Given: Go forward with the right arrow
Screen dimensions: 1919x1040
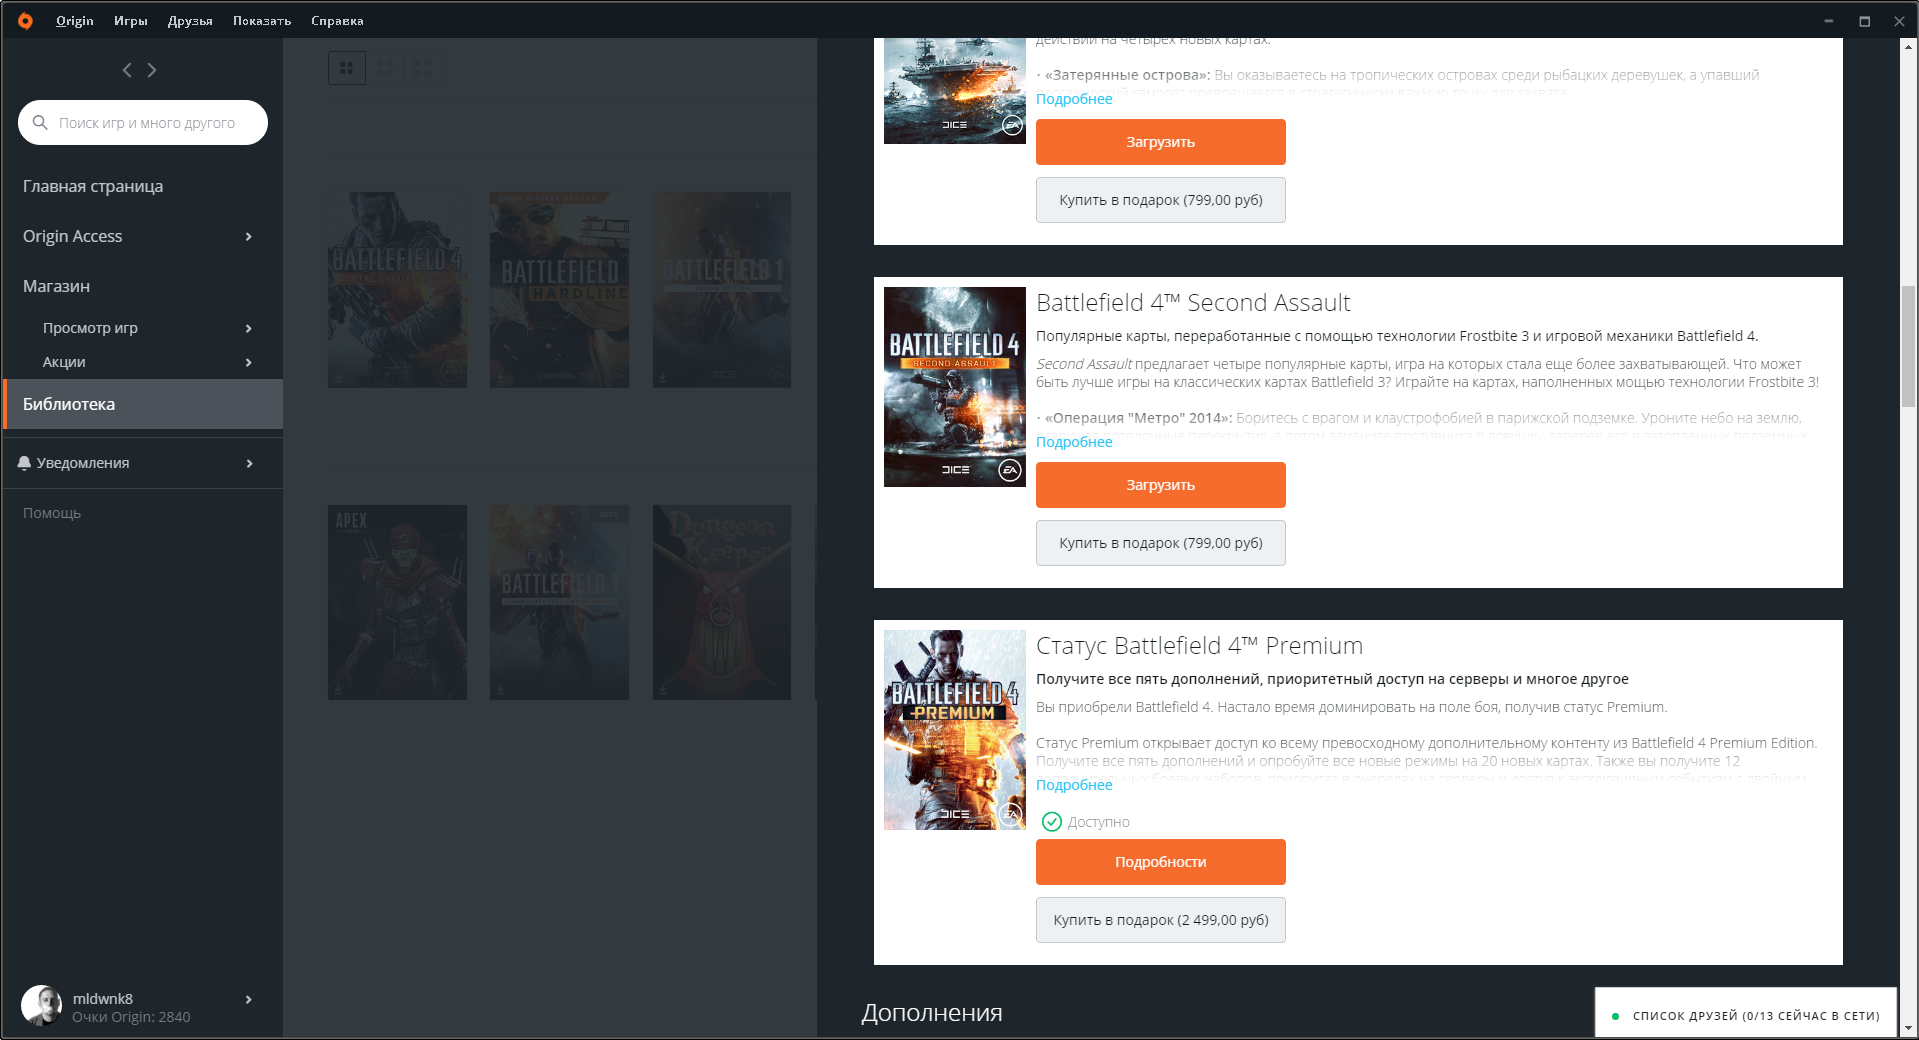Looking at the screenshot, I should [x=152, y=70].
